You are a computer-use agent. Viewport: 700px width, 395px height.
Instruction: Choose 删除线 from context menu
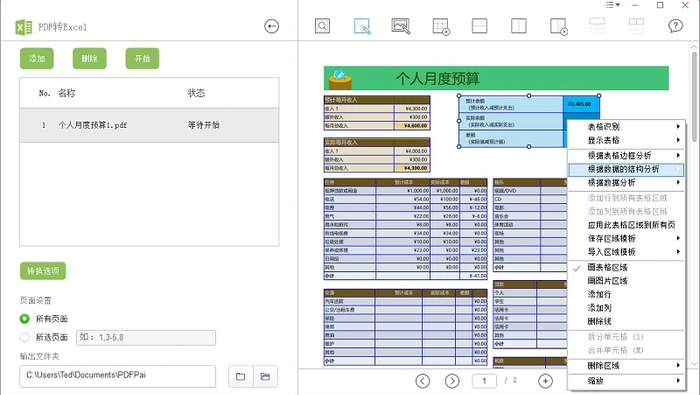tap(626, 321)
